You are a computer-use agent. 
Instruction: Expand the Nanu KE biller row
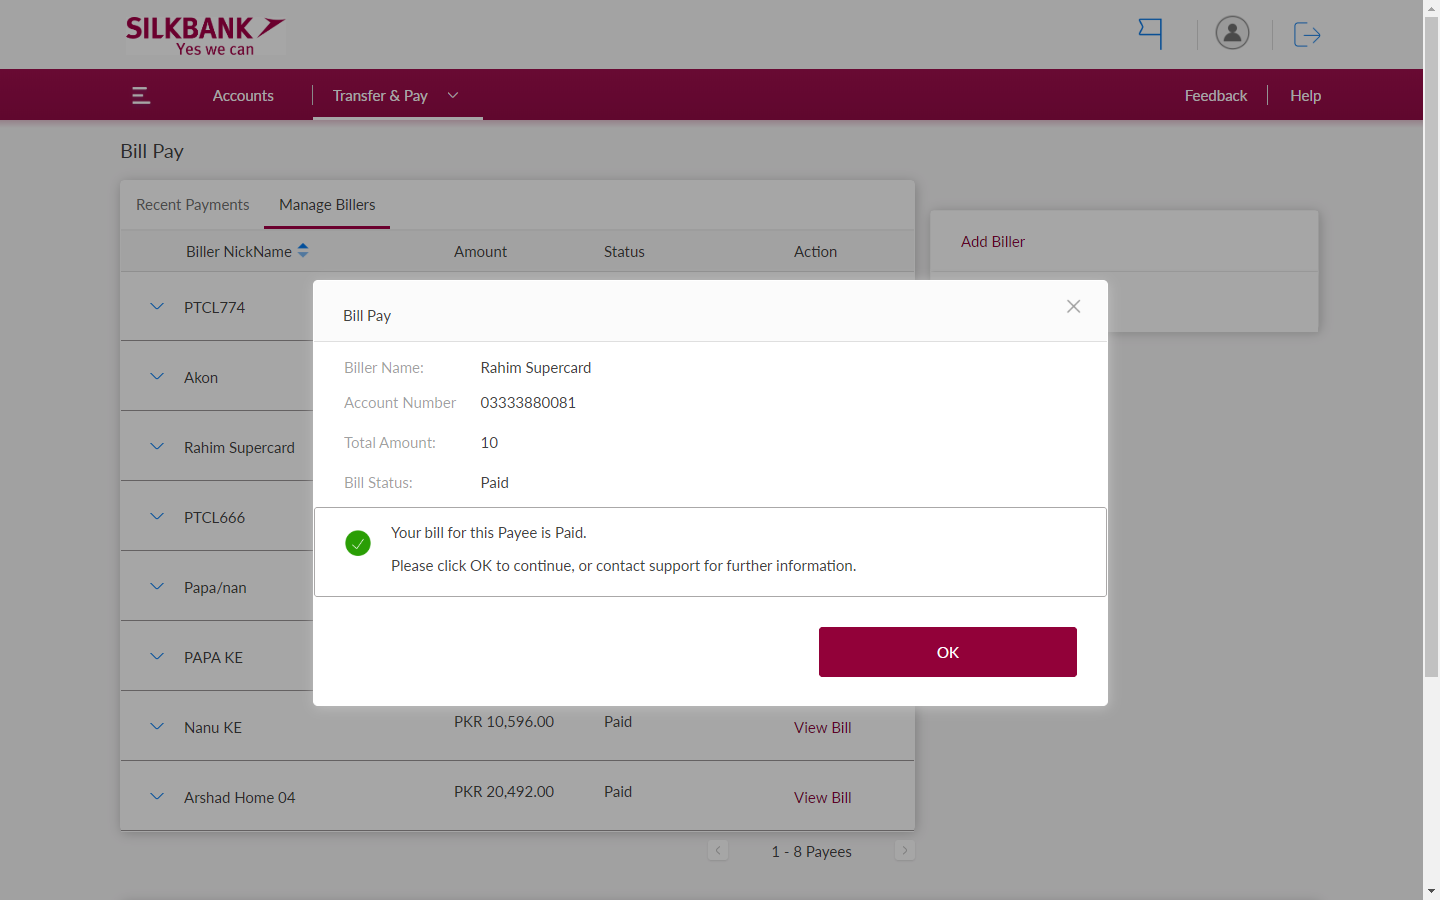coord(157,727)
